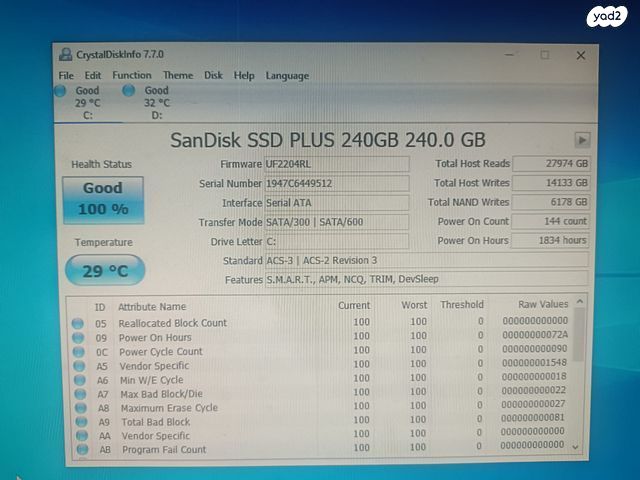The image size is (640, 480).
Task: Select the Program Fail Count row
Action: 322,448
